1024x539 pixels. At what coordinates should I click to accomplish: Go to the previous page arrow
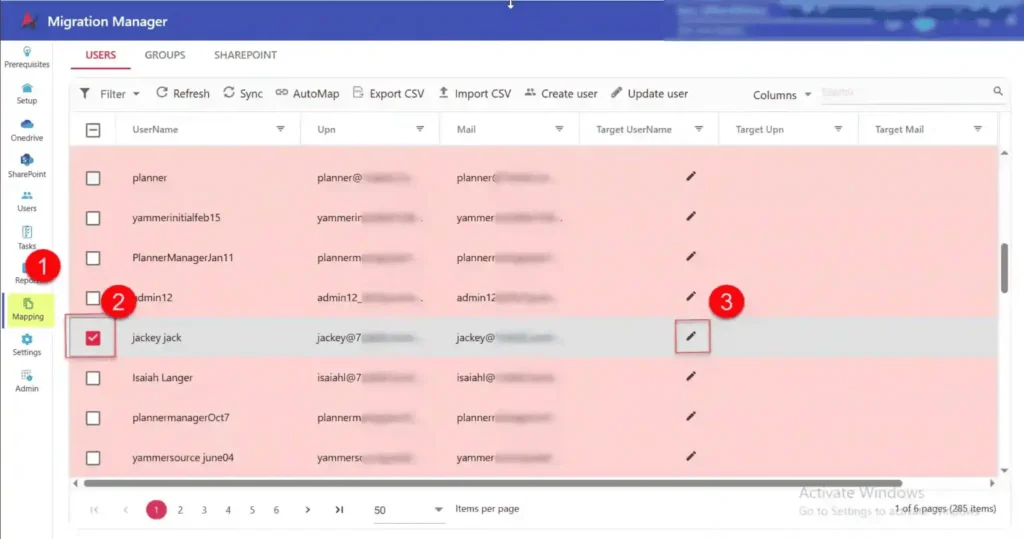pyautogui.click(x=125, y=510)
